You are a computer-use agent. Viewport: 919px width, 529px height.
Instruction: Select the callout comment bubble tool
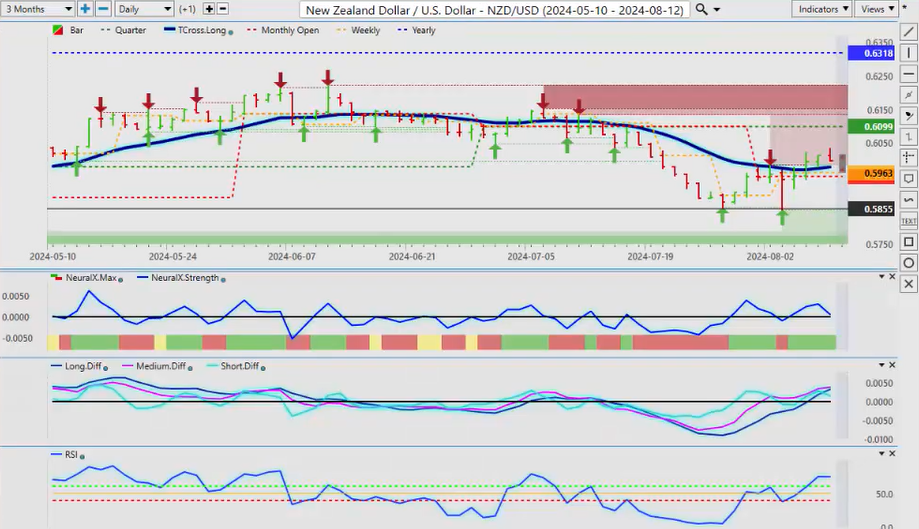tap(908, 178)
